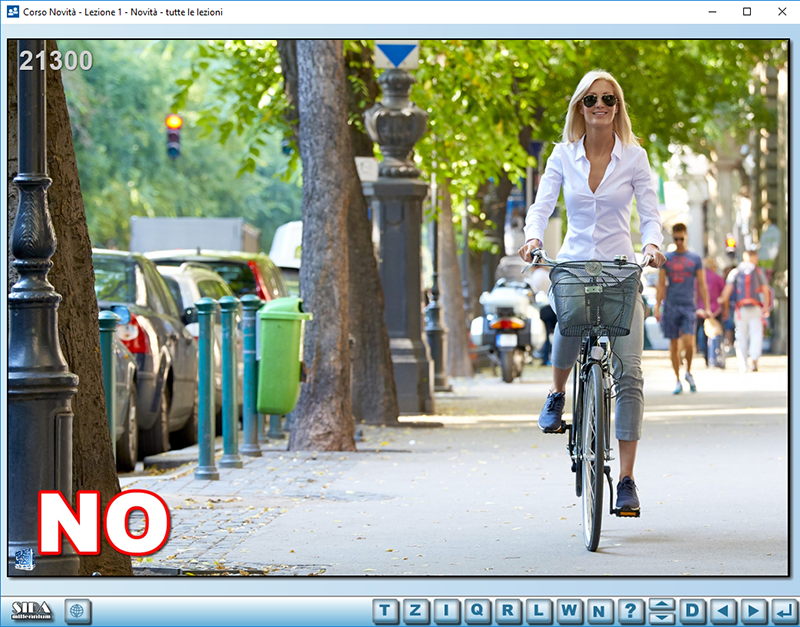Viewport: 800px width, 627px height.
Task: Maximize the Corso Novità window
Action: (746, 12)
